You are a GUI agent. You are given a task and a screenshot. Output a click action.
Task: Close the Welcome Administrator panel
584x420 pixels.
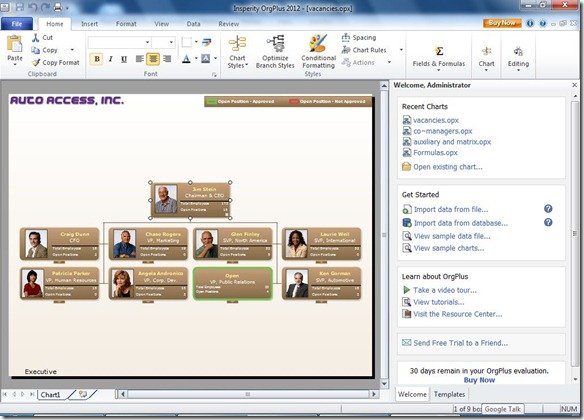click(x=574, y=85)
